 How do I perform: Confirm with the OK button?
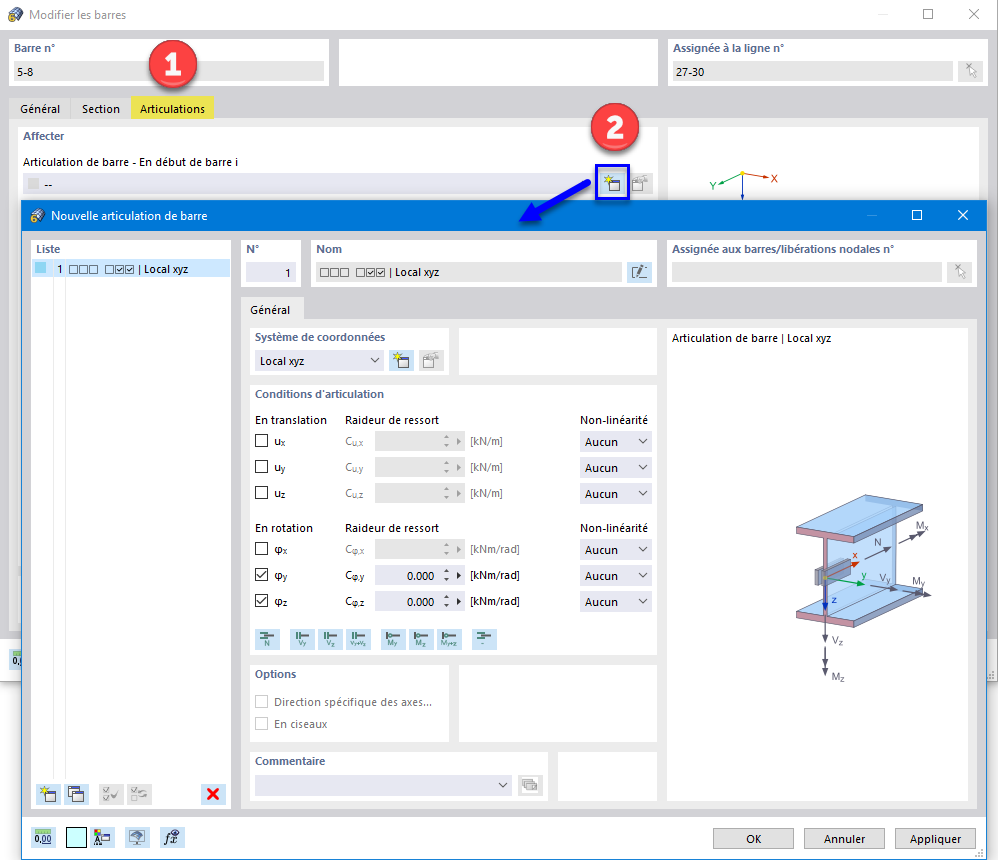[753, 838]
